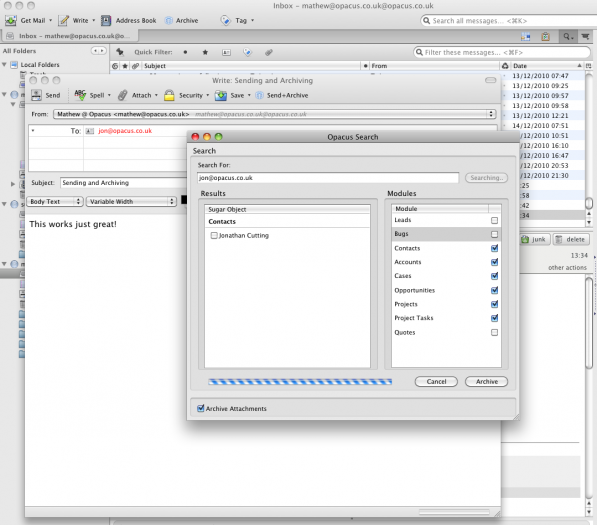Open the Attach dropdown arrow
Screen dimensions: 597x525
[156, 95]
